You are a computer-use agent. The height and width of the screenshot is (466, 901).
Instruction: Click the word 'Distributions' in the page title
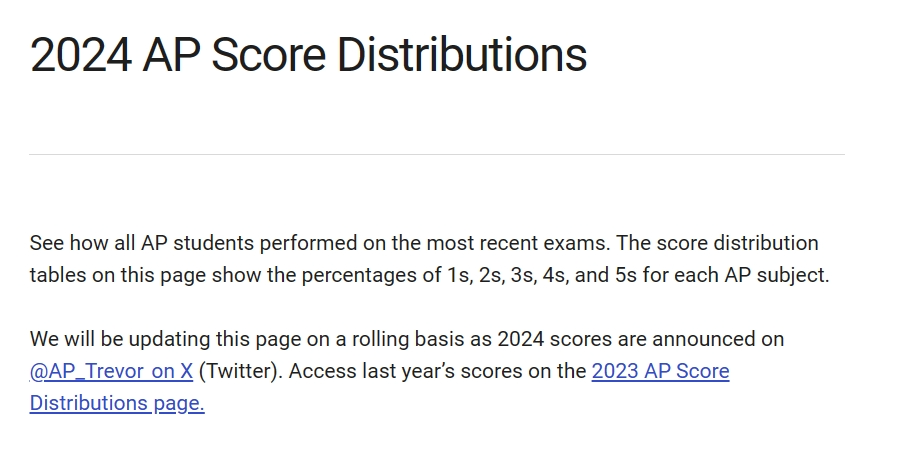[x=462, y=55]
